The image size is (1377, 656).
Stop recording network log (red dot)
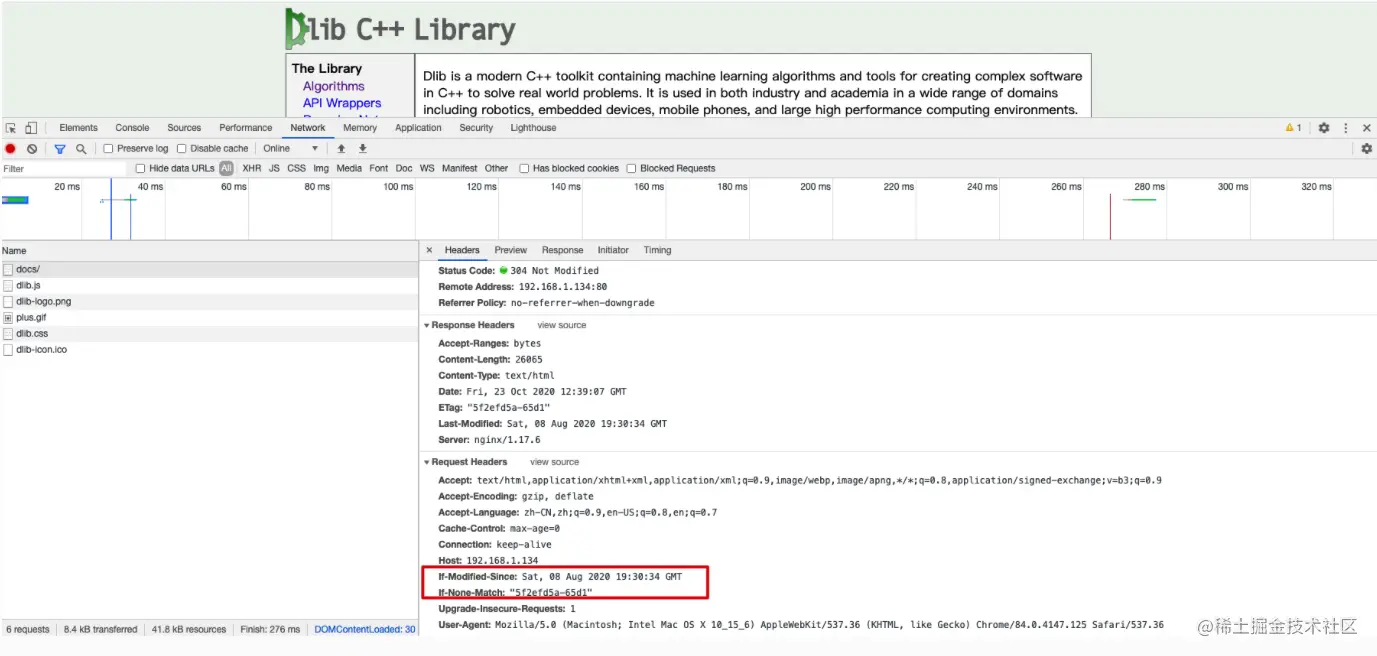[x=11, y=148]
